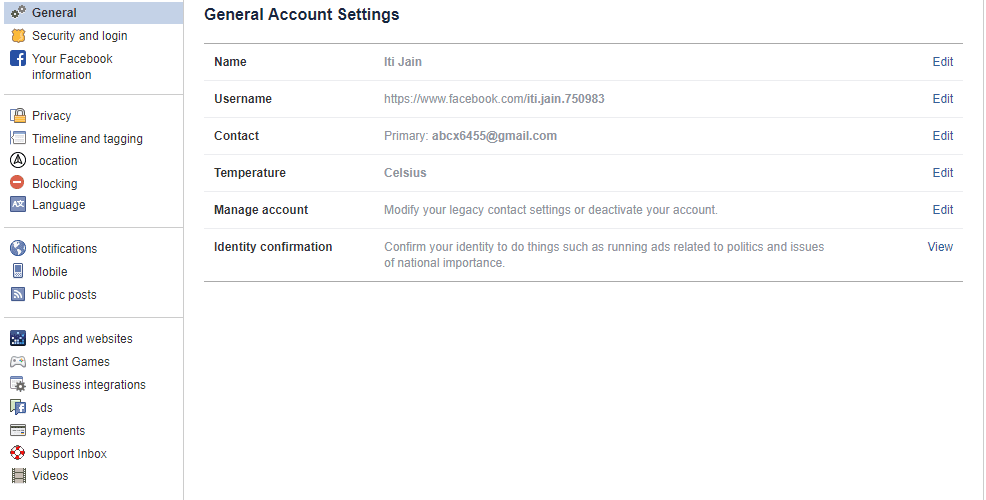Click the Name row label
The height and width of the screenshot is (500, 986).
(x=230, y=62)
